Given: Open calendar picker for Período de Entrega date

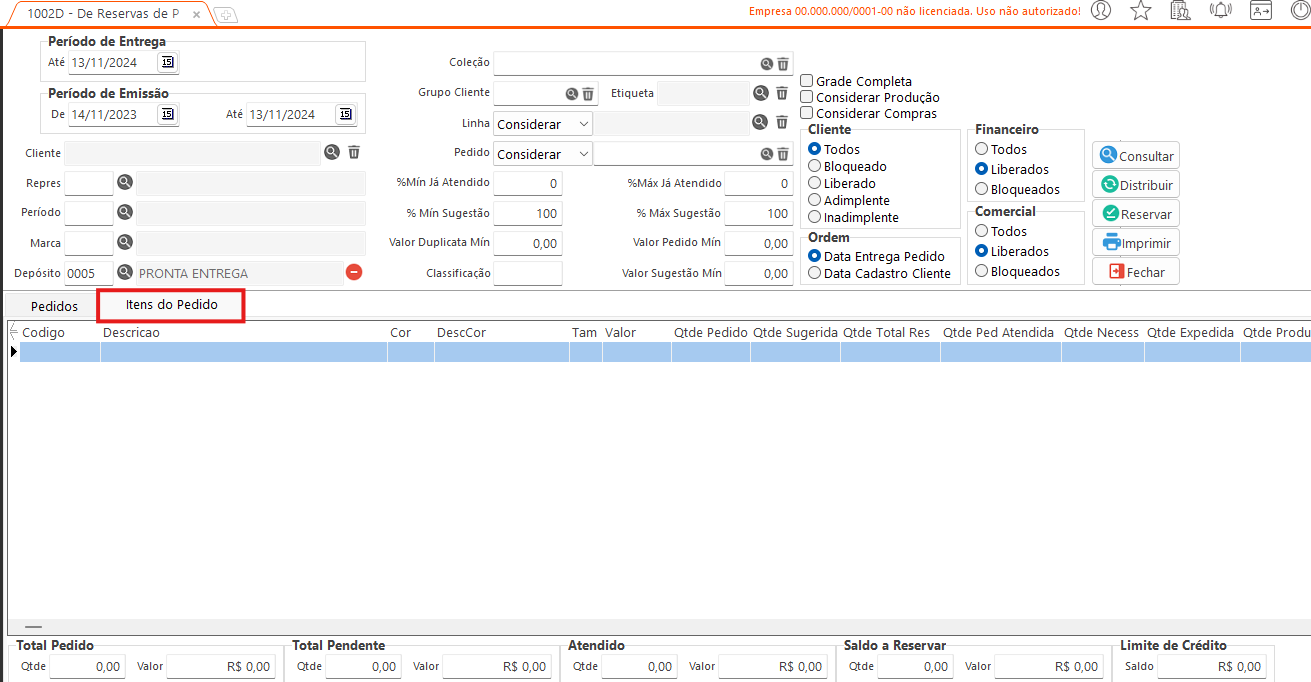Looking at the screenshot, I should coord(167,62).
